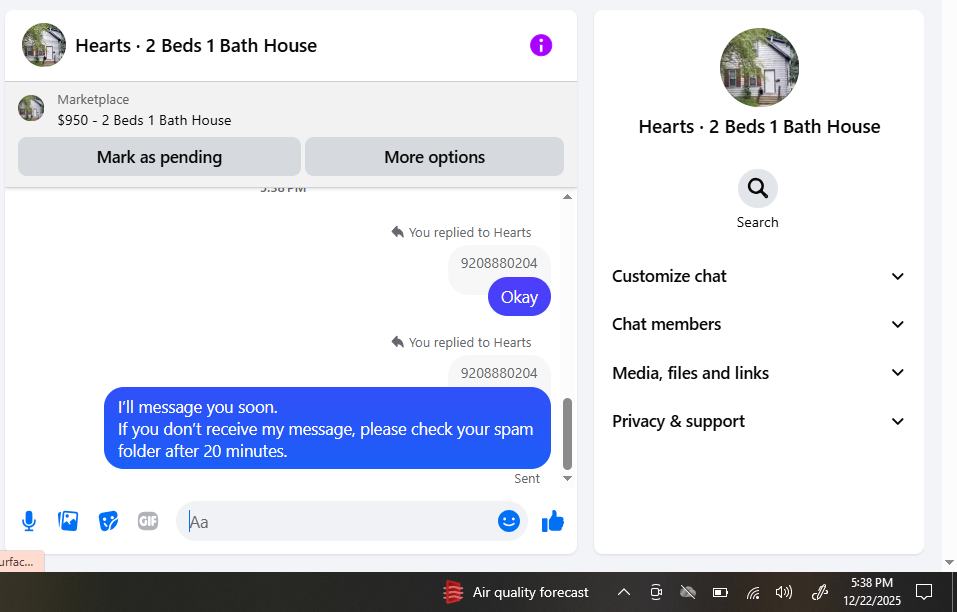Viewport: 957px width, 612px height.
Task: Open the volume speaker tray icon
Action: point(784,592)
